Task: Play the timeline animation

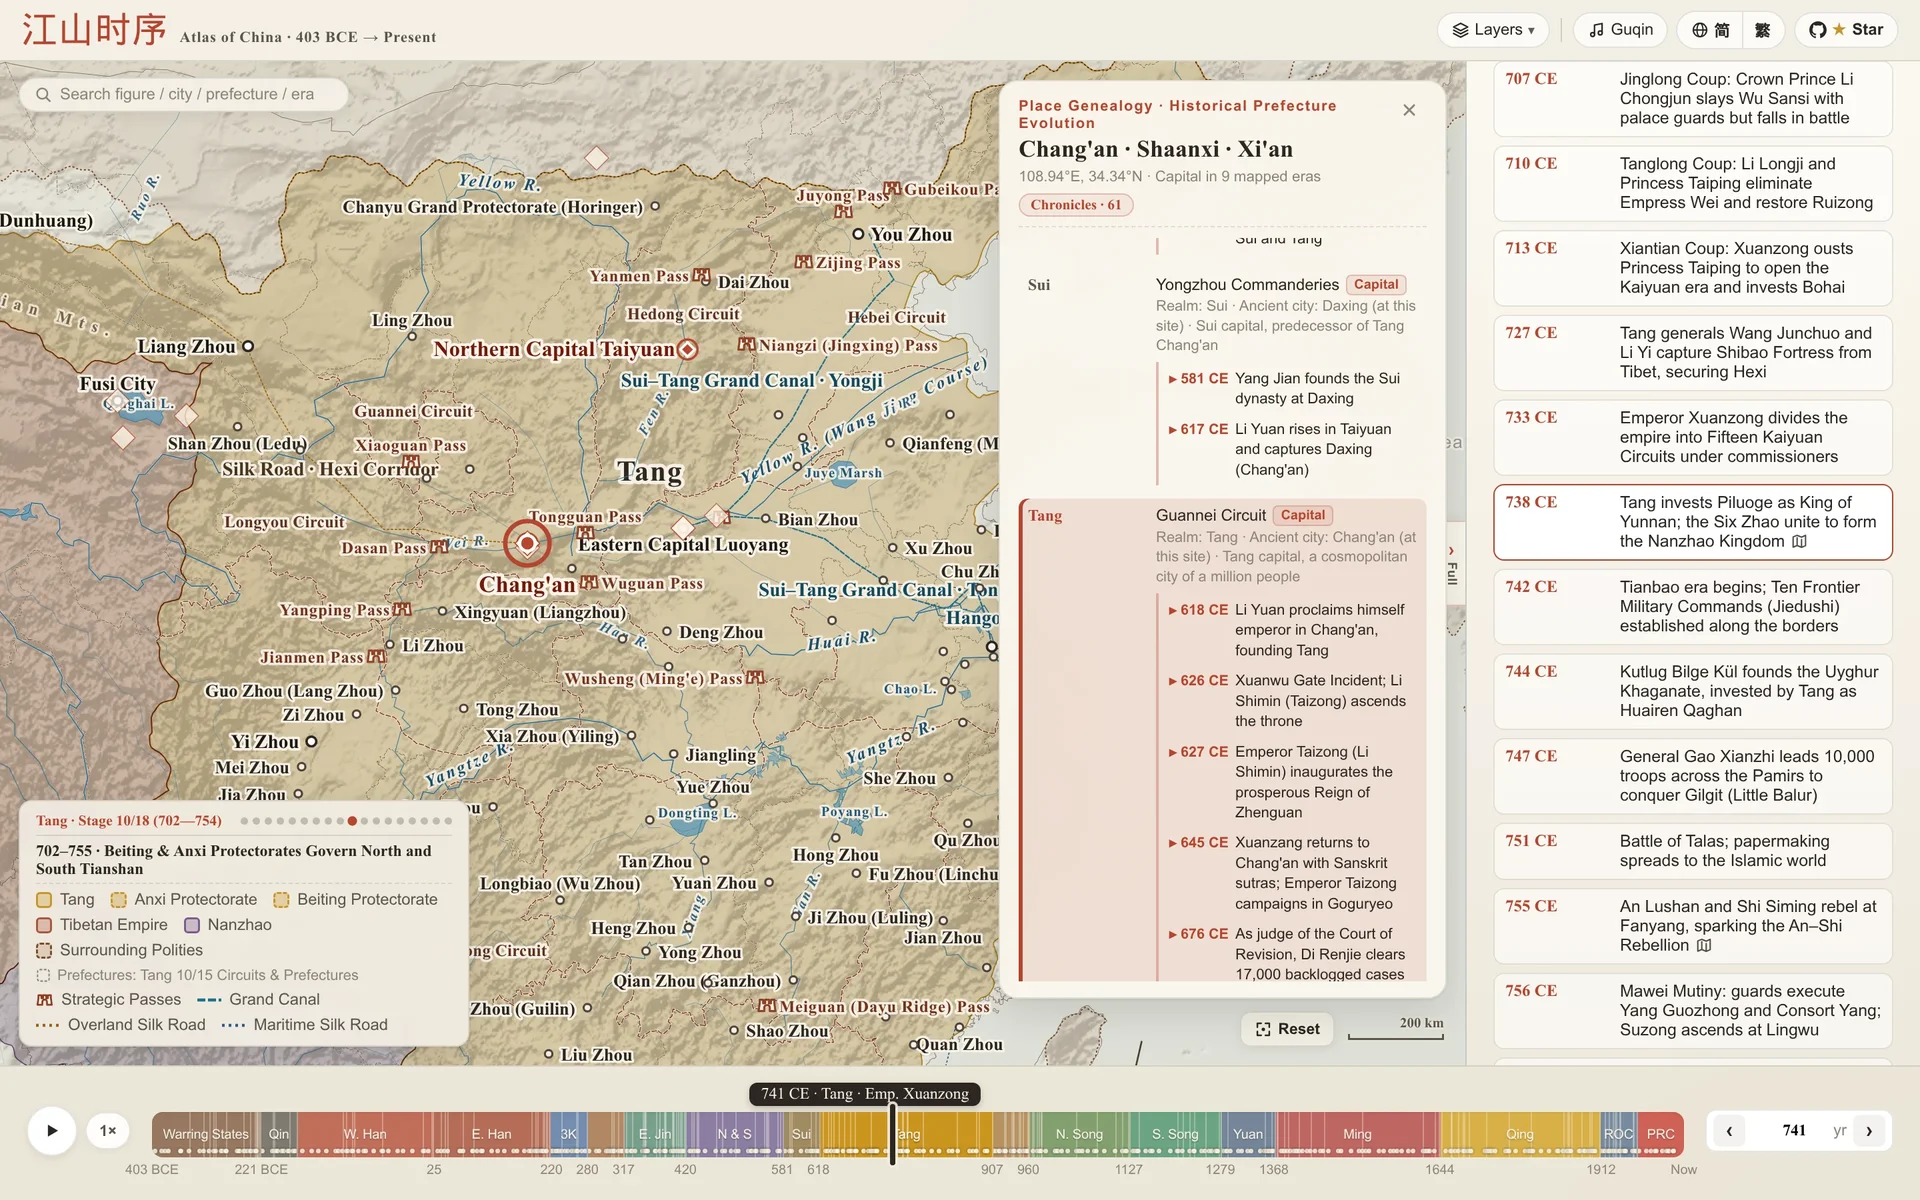Action: point(52,1131)
